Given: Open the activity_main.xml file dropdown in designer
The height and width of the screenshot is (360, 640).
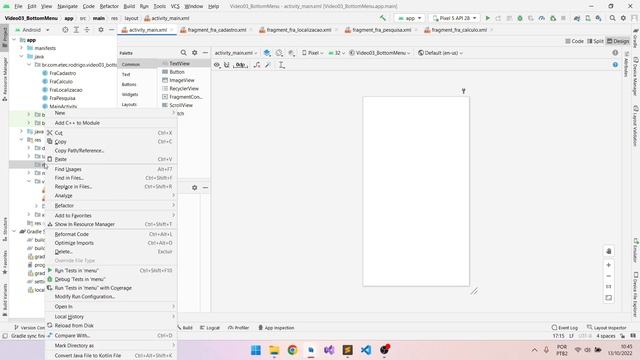Looking at the screenshot, I should point(236,53).
